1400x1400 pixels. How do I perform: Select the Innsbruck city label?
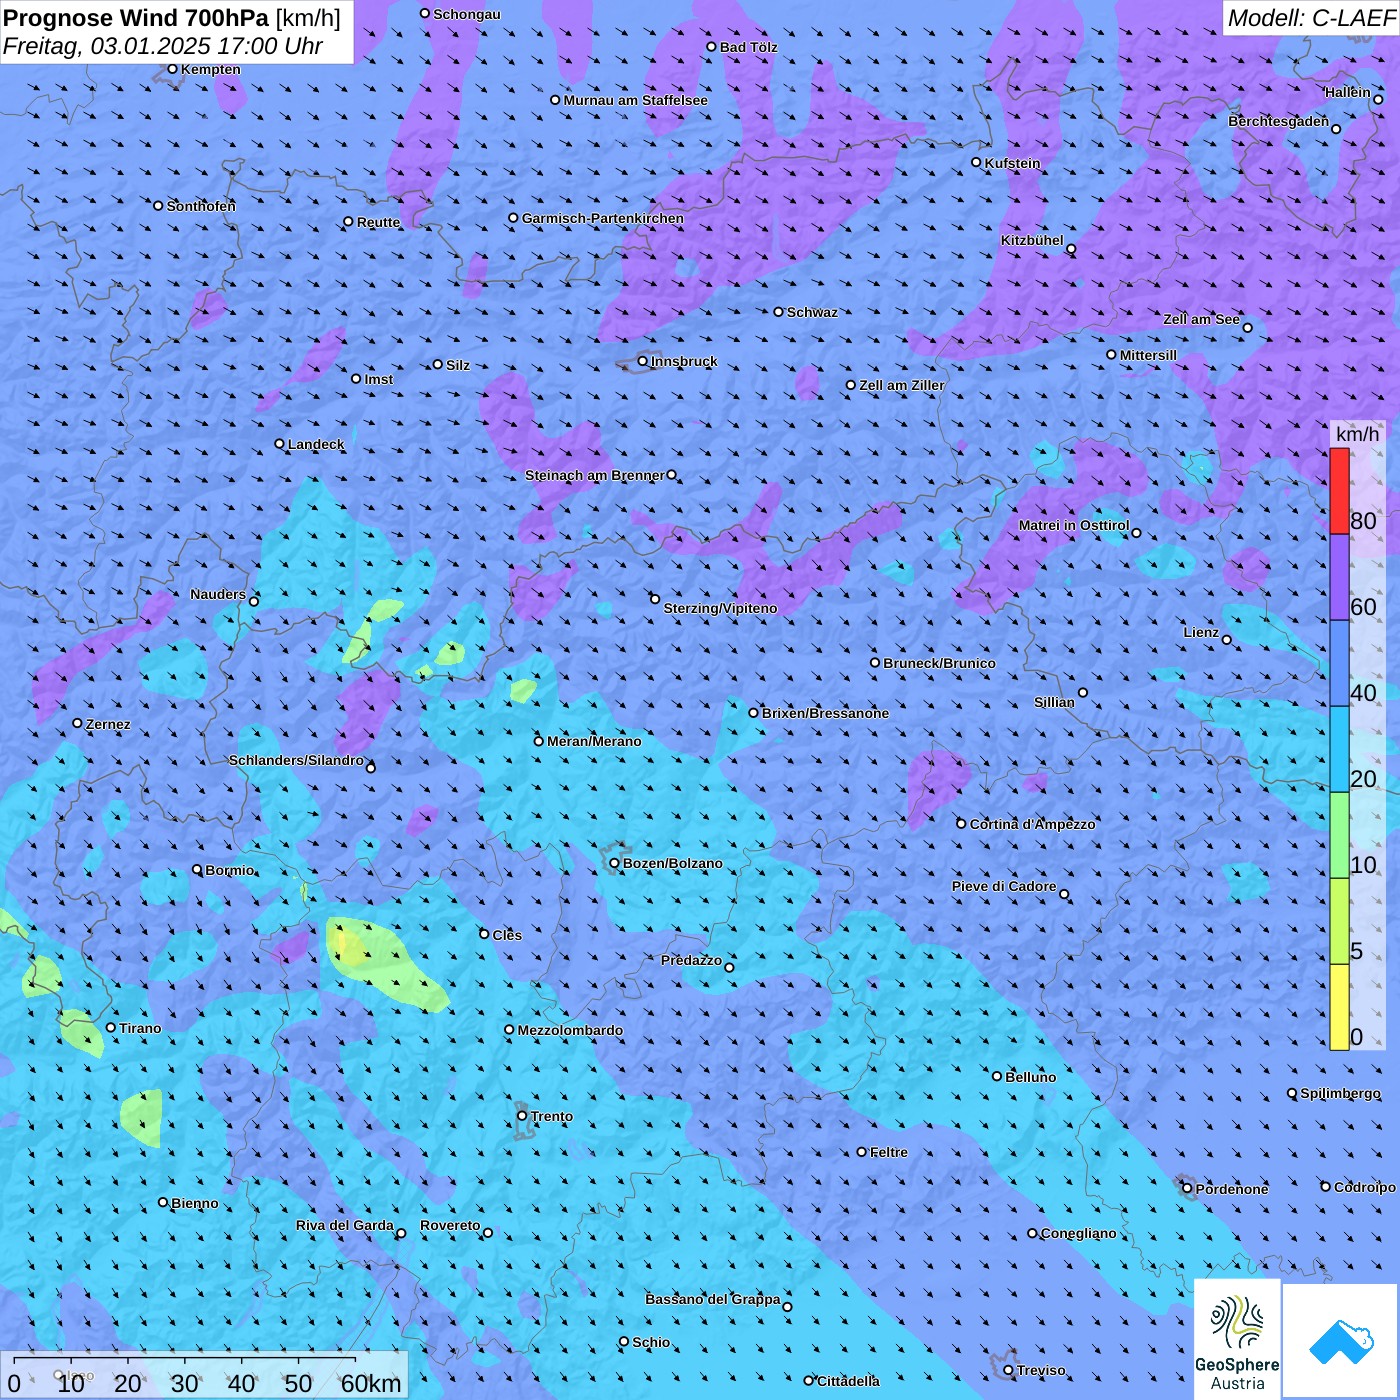(x=684, y=361)
